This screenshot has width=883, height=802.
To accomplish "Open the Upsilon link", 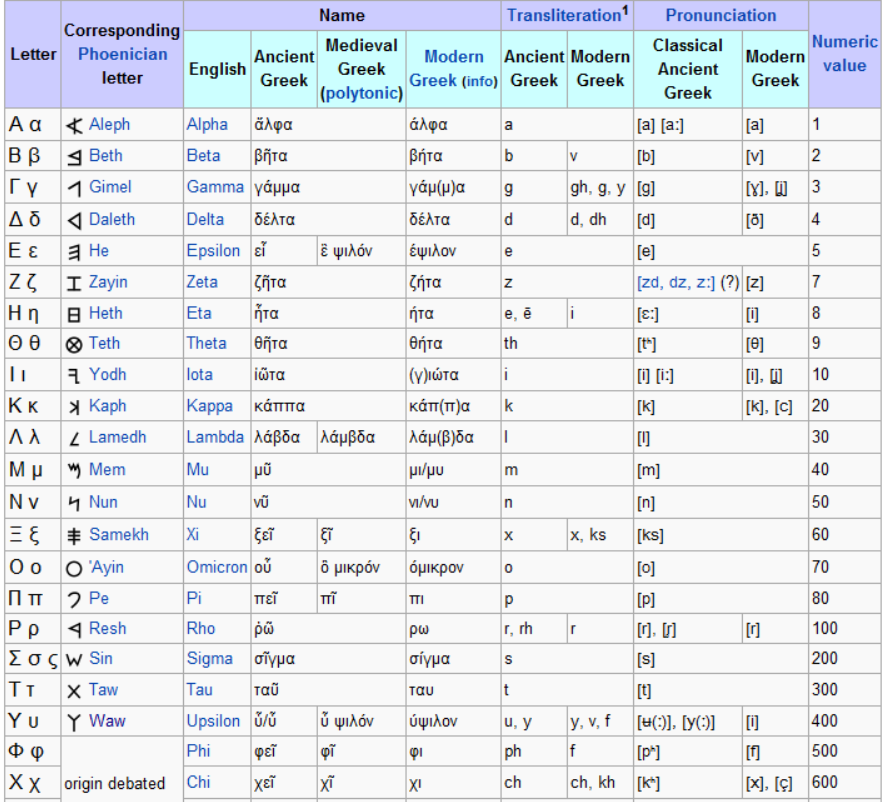I will [x=213, y=721].
